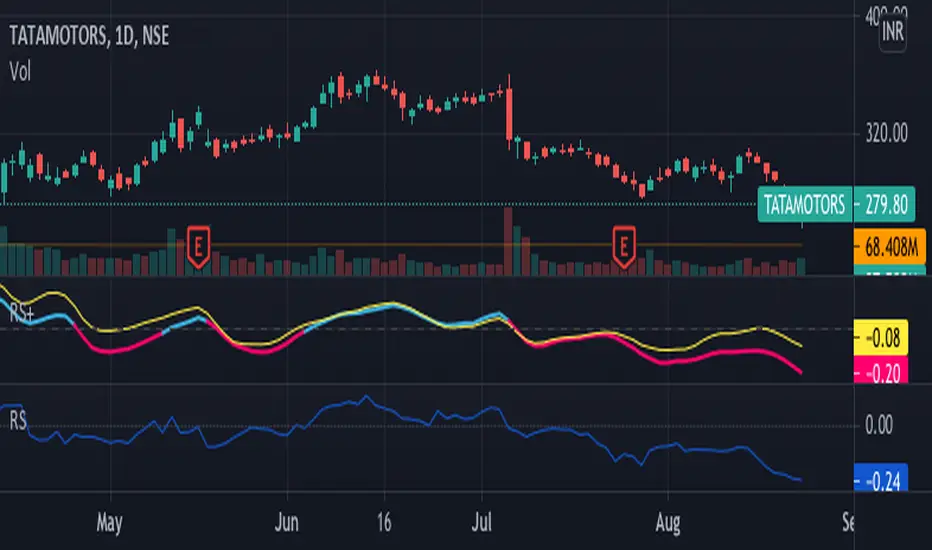Click the TATAMOTORS, 1D, NSE chart title
This screenshot has width=932, height=550.
pos(89,36)
